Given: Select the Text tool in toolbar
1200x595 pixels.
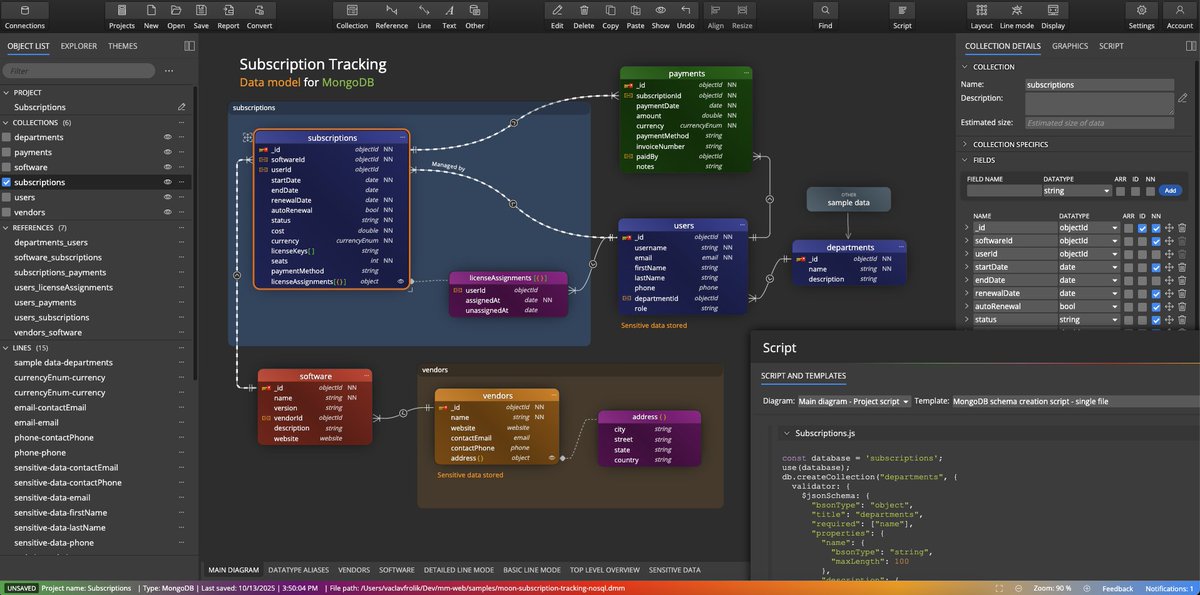Looking at the screenshot, I should [x=449, y=16].
